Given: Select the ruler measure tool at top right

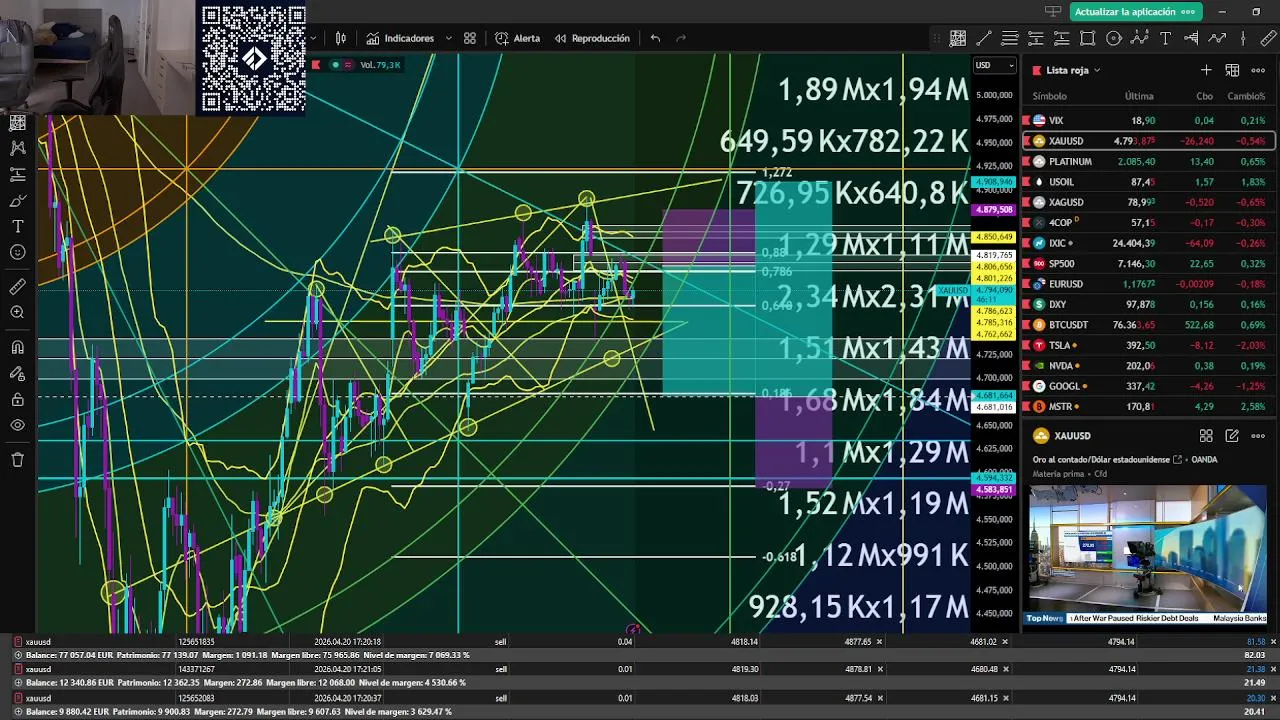Looking at the screenshot, I should 1269,38.
